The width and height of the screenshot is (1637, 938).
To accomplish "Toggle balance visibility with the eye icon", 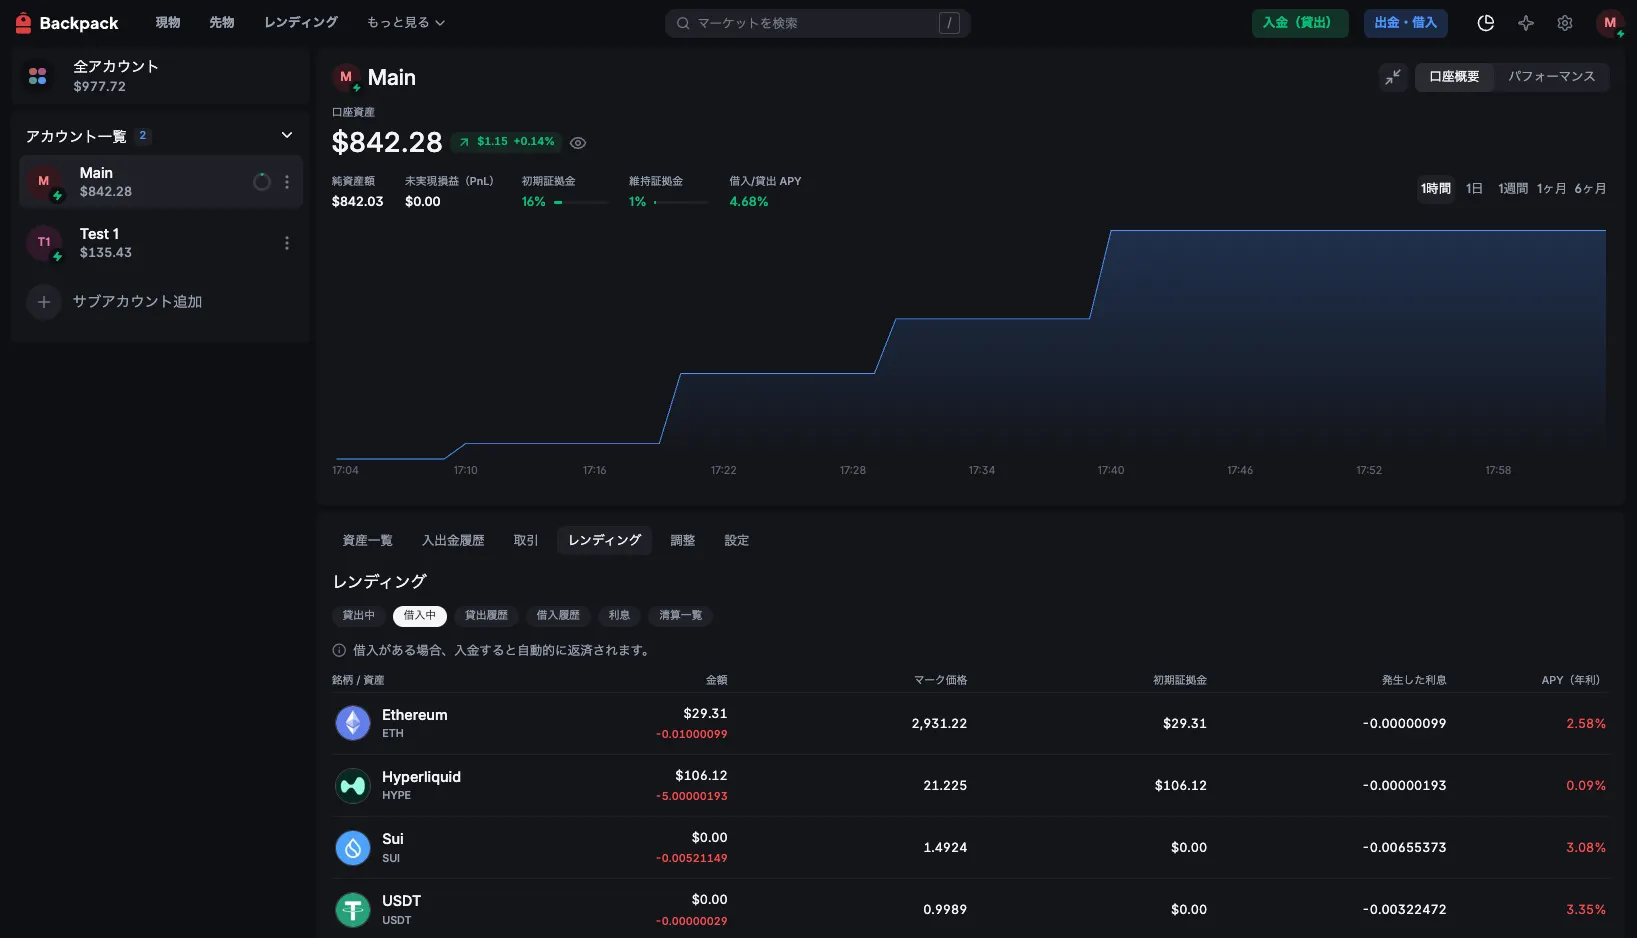I will pos(578,143).
